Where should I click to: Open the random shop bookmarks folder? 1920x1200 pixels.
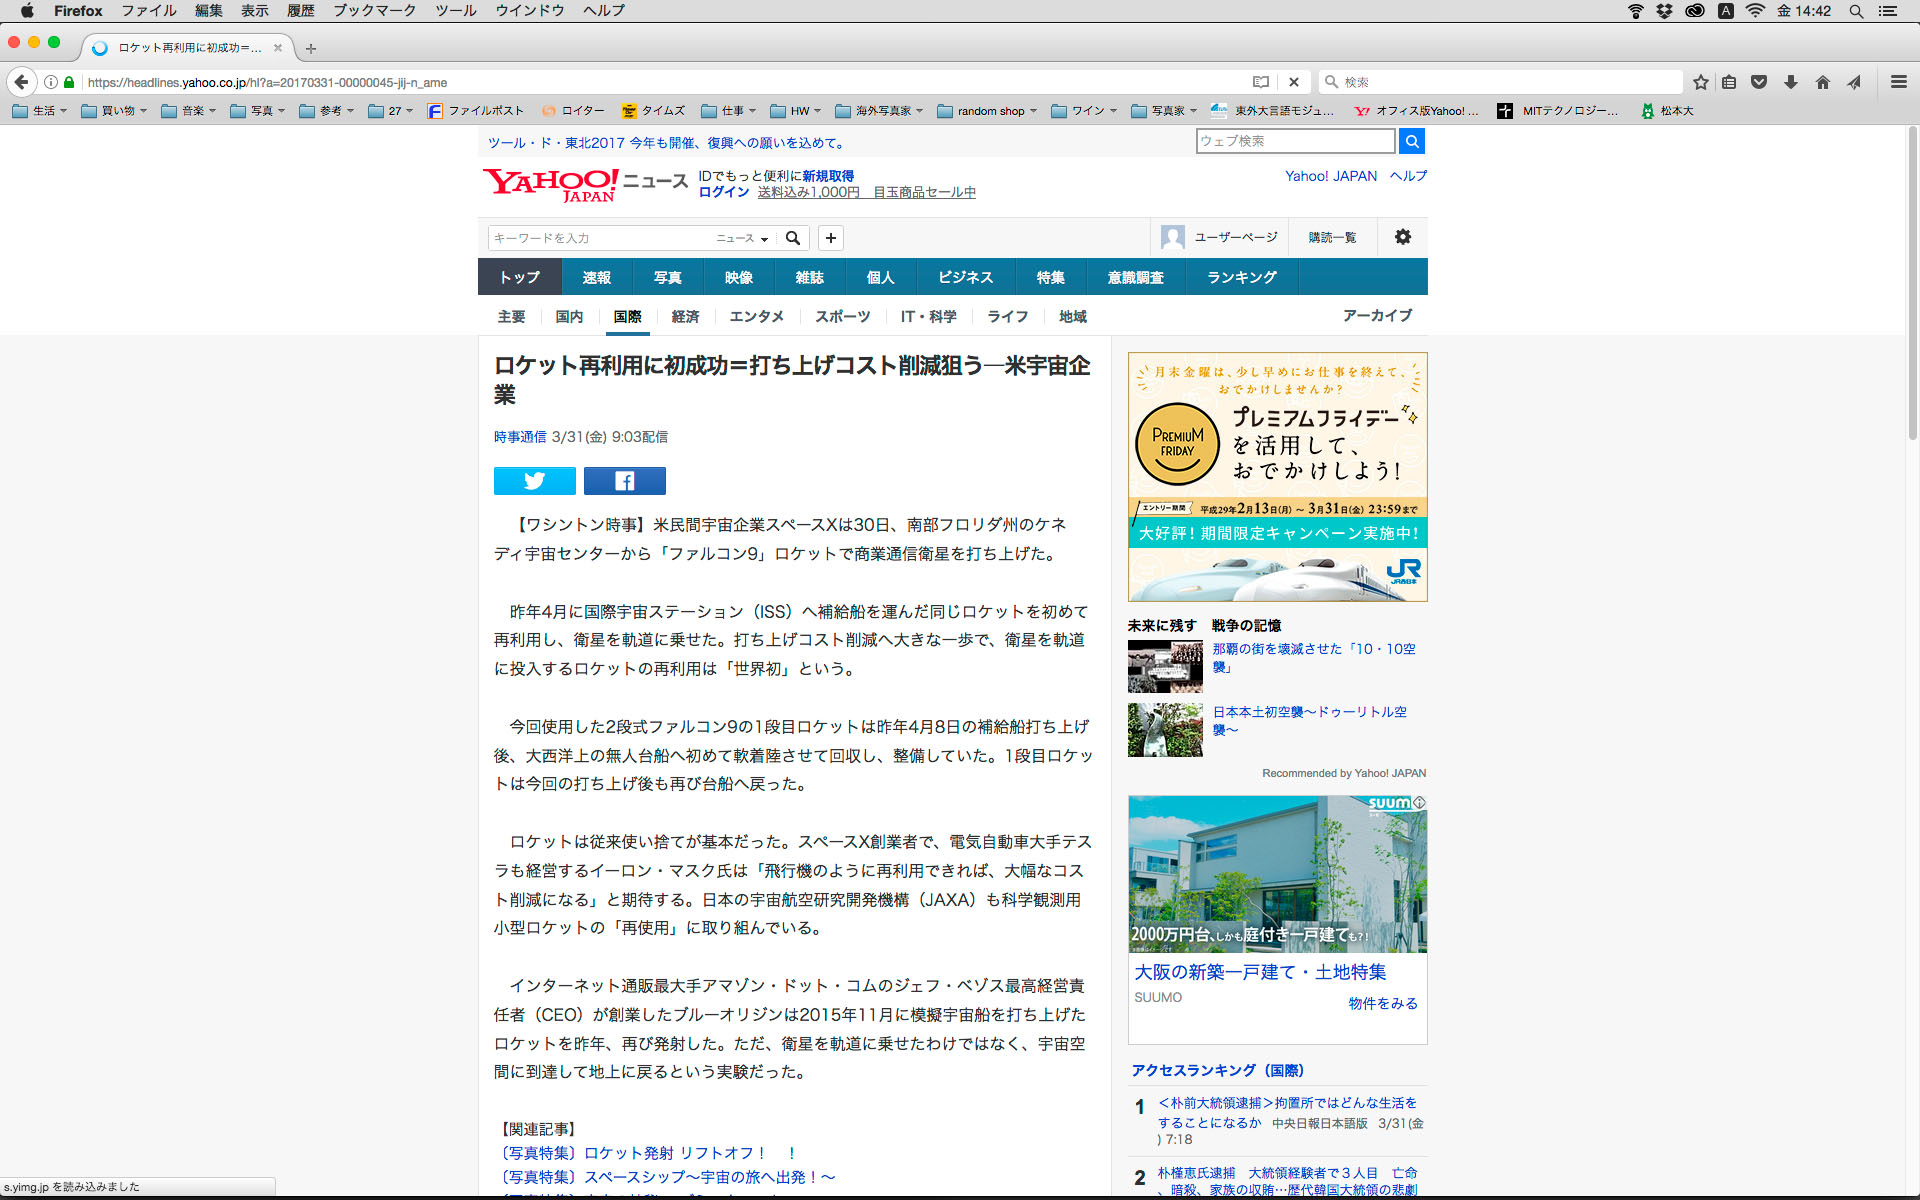tap(986, 111)
